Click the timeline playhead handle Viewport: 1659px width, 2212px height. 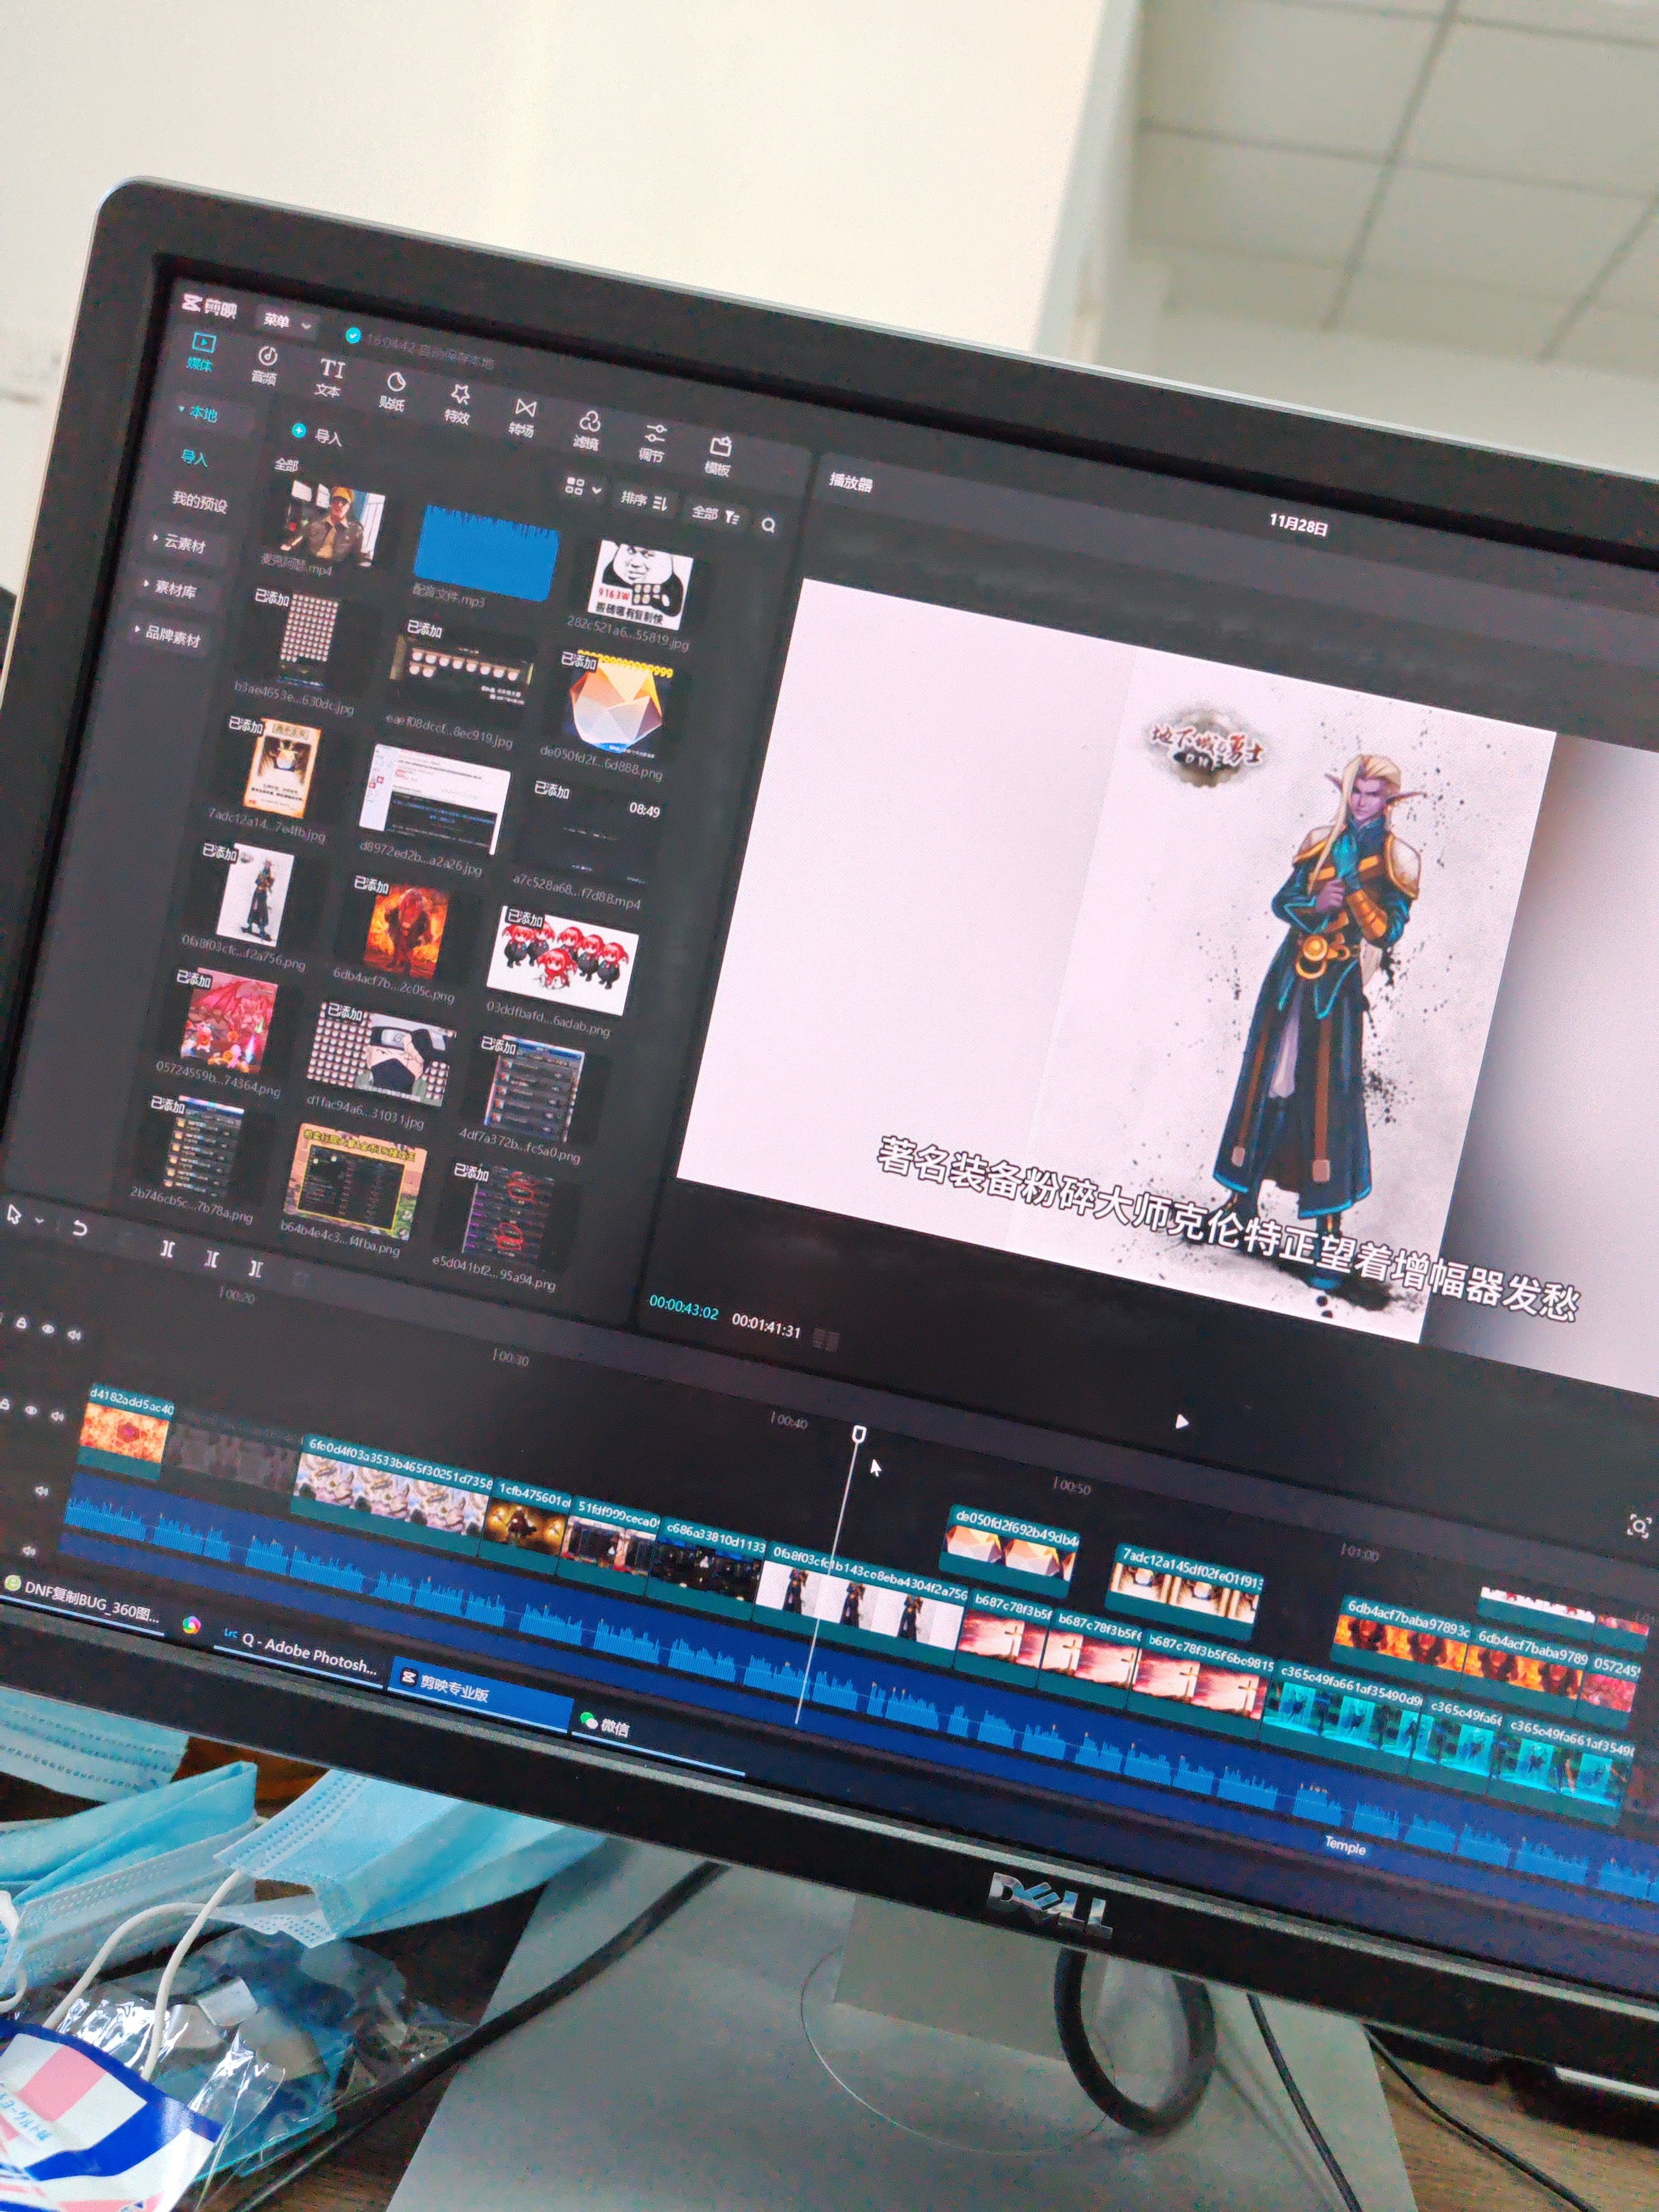[x=858, y=1435]
